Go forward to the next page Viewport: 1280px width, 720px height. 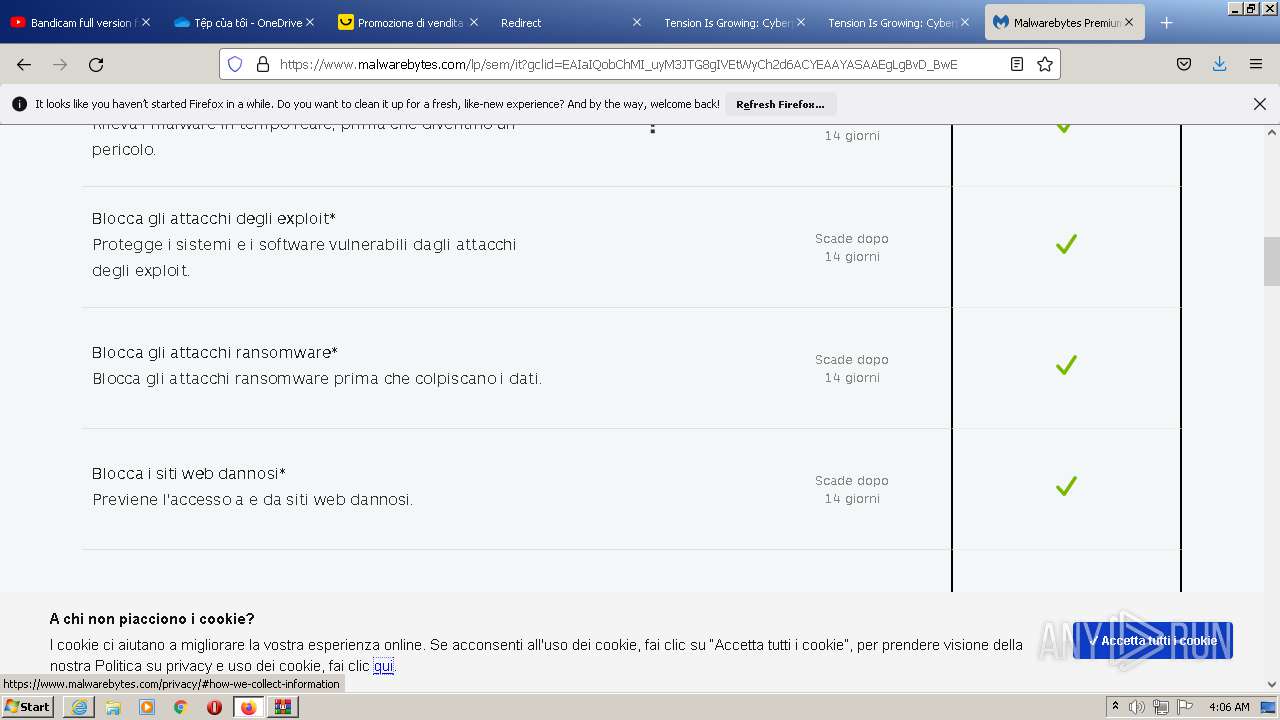(x=60, y=64)
